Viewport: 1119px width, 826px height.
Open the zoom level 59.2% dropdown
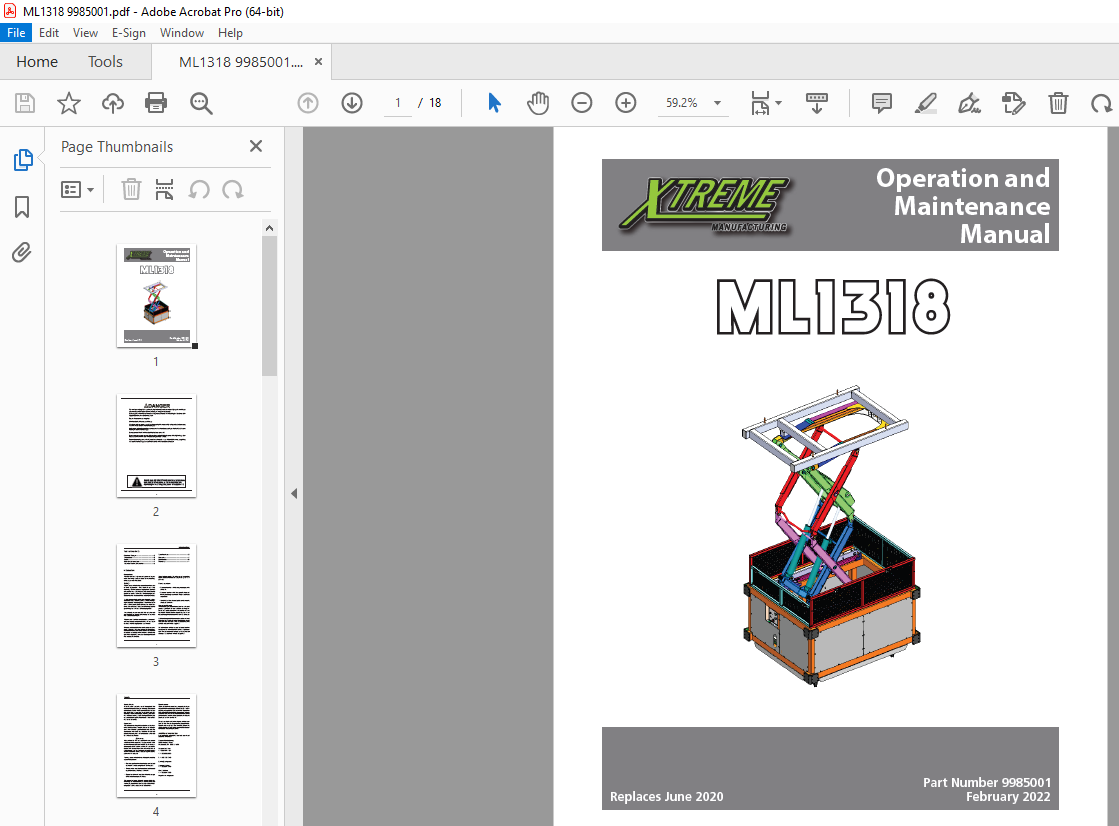(x=717, y=104)
